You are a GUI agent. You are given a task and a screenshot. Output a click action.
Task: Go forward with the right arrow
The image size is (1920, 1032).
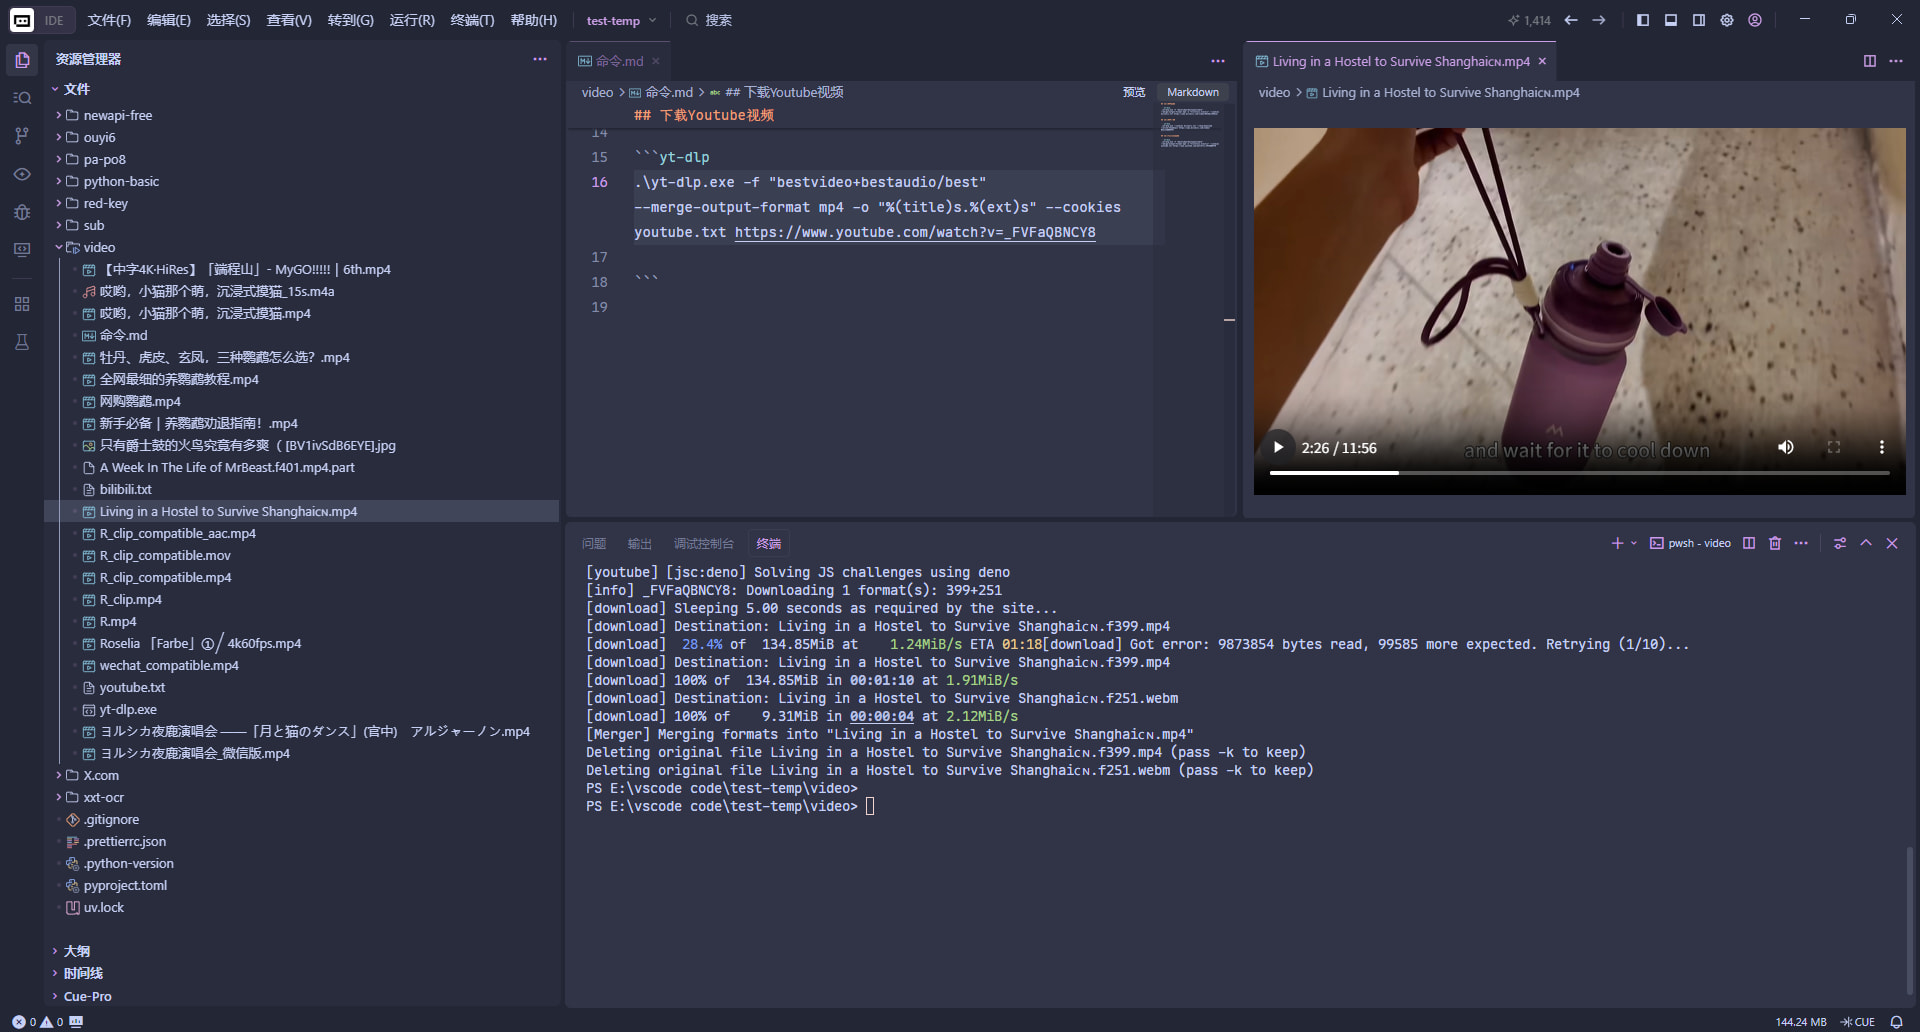1599,20
